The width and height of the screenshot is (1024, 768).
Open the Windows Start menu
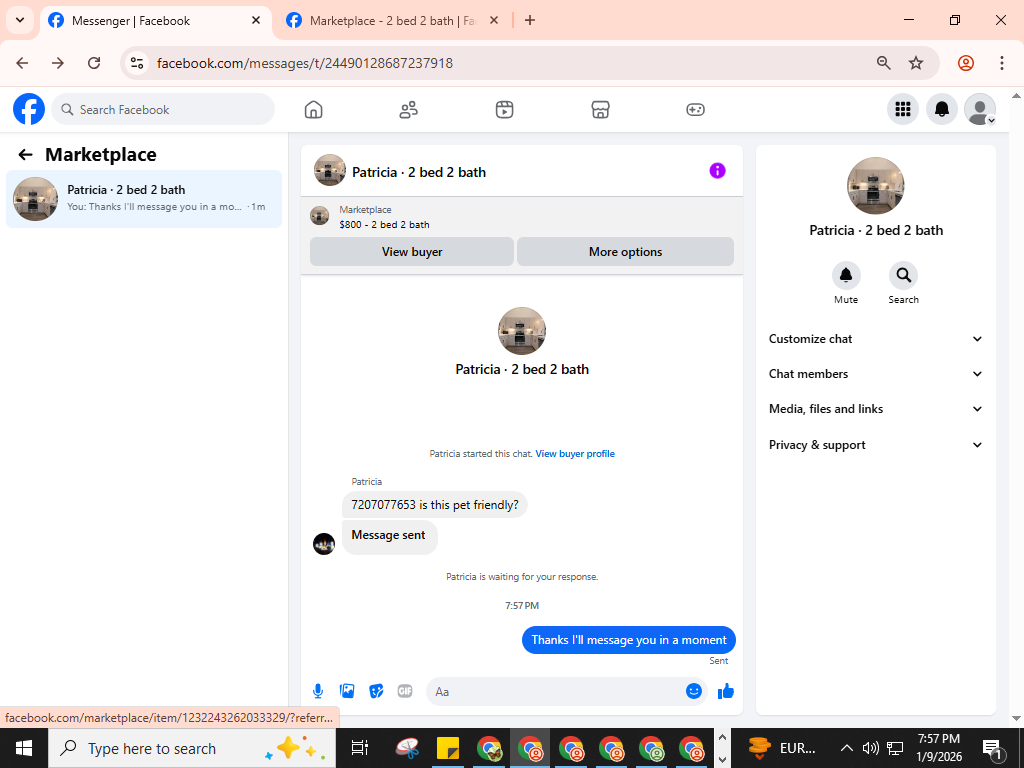coord(24,748)
